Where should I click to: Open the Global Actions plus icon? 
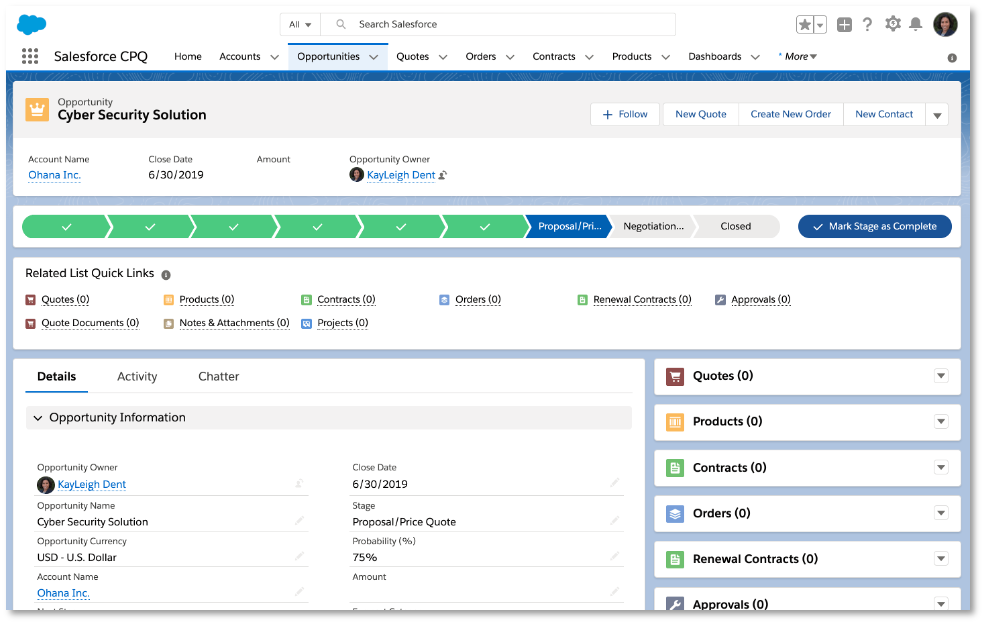click(x=845, y=24)
